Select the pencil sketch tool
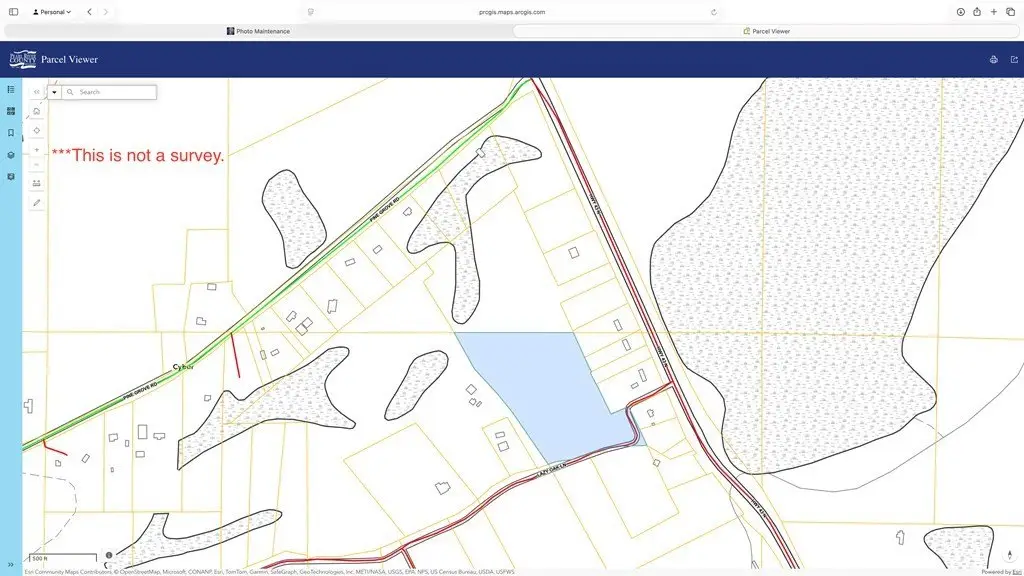1024x576 pixels. [37, 203]
